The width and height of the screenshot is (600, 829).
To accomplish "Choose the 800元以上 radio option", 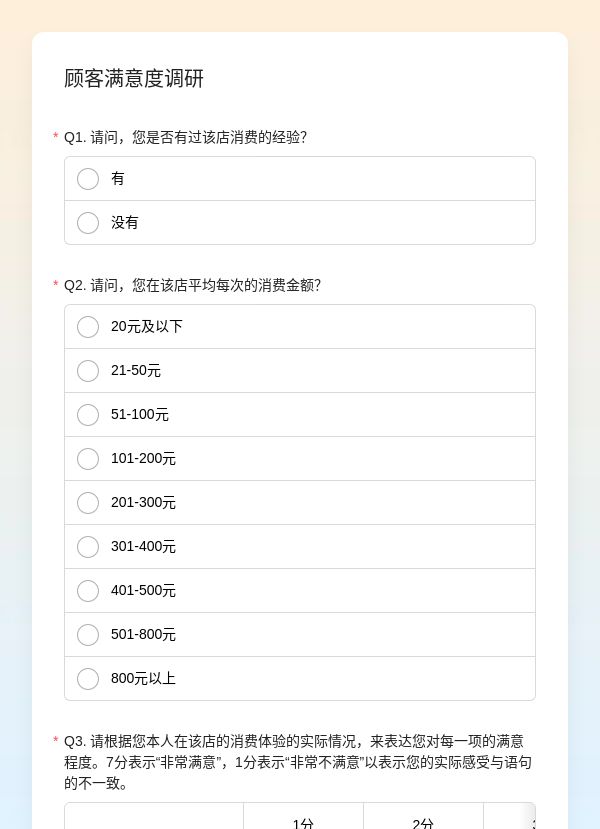I will coord(88,678).
